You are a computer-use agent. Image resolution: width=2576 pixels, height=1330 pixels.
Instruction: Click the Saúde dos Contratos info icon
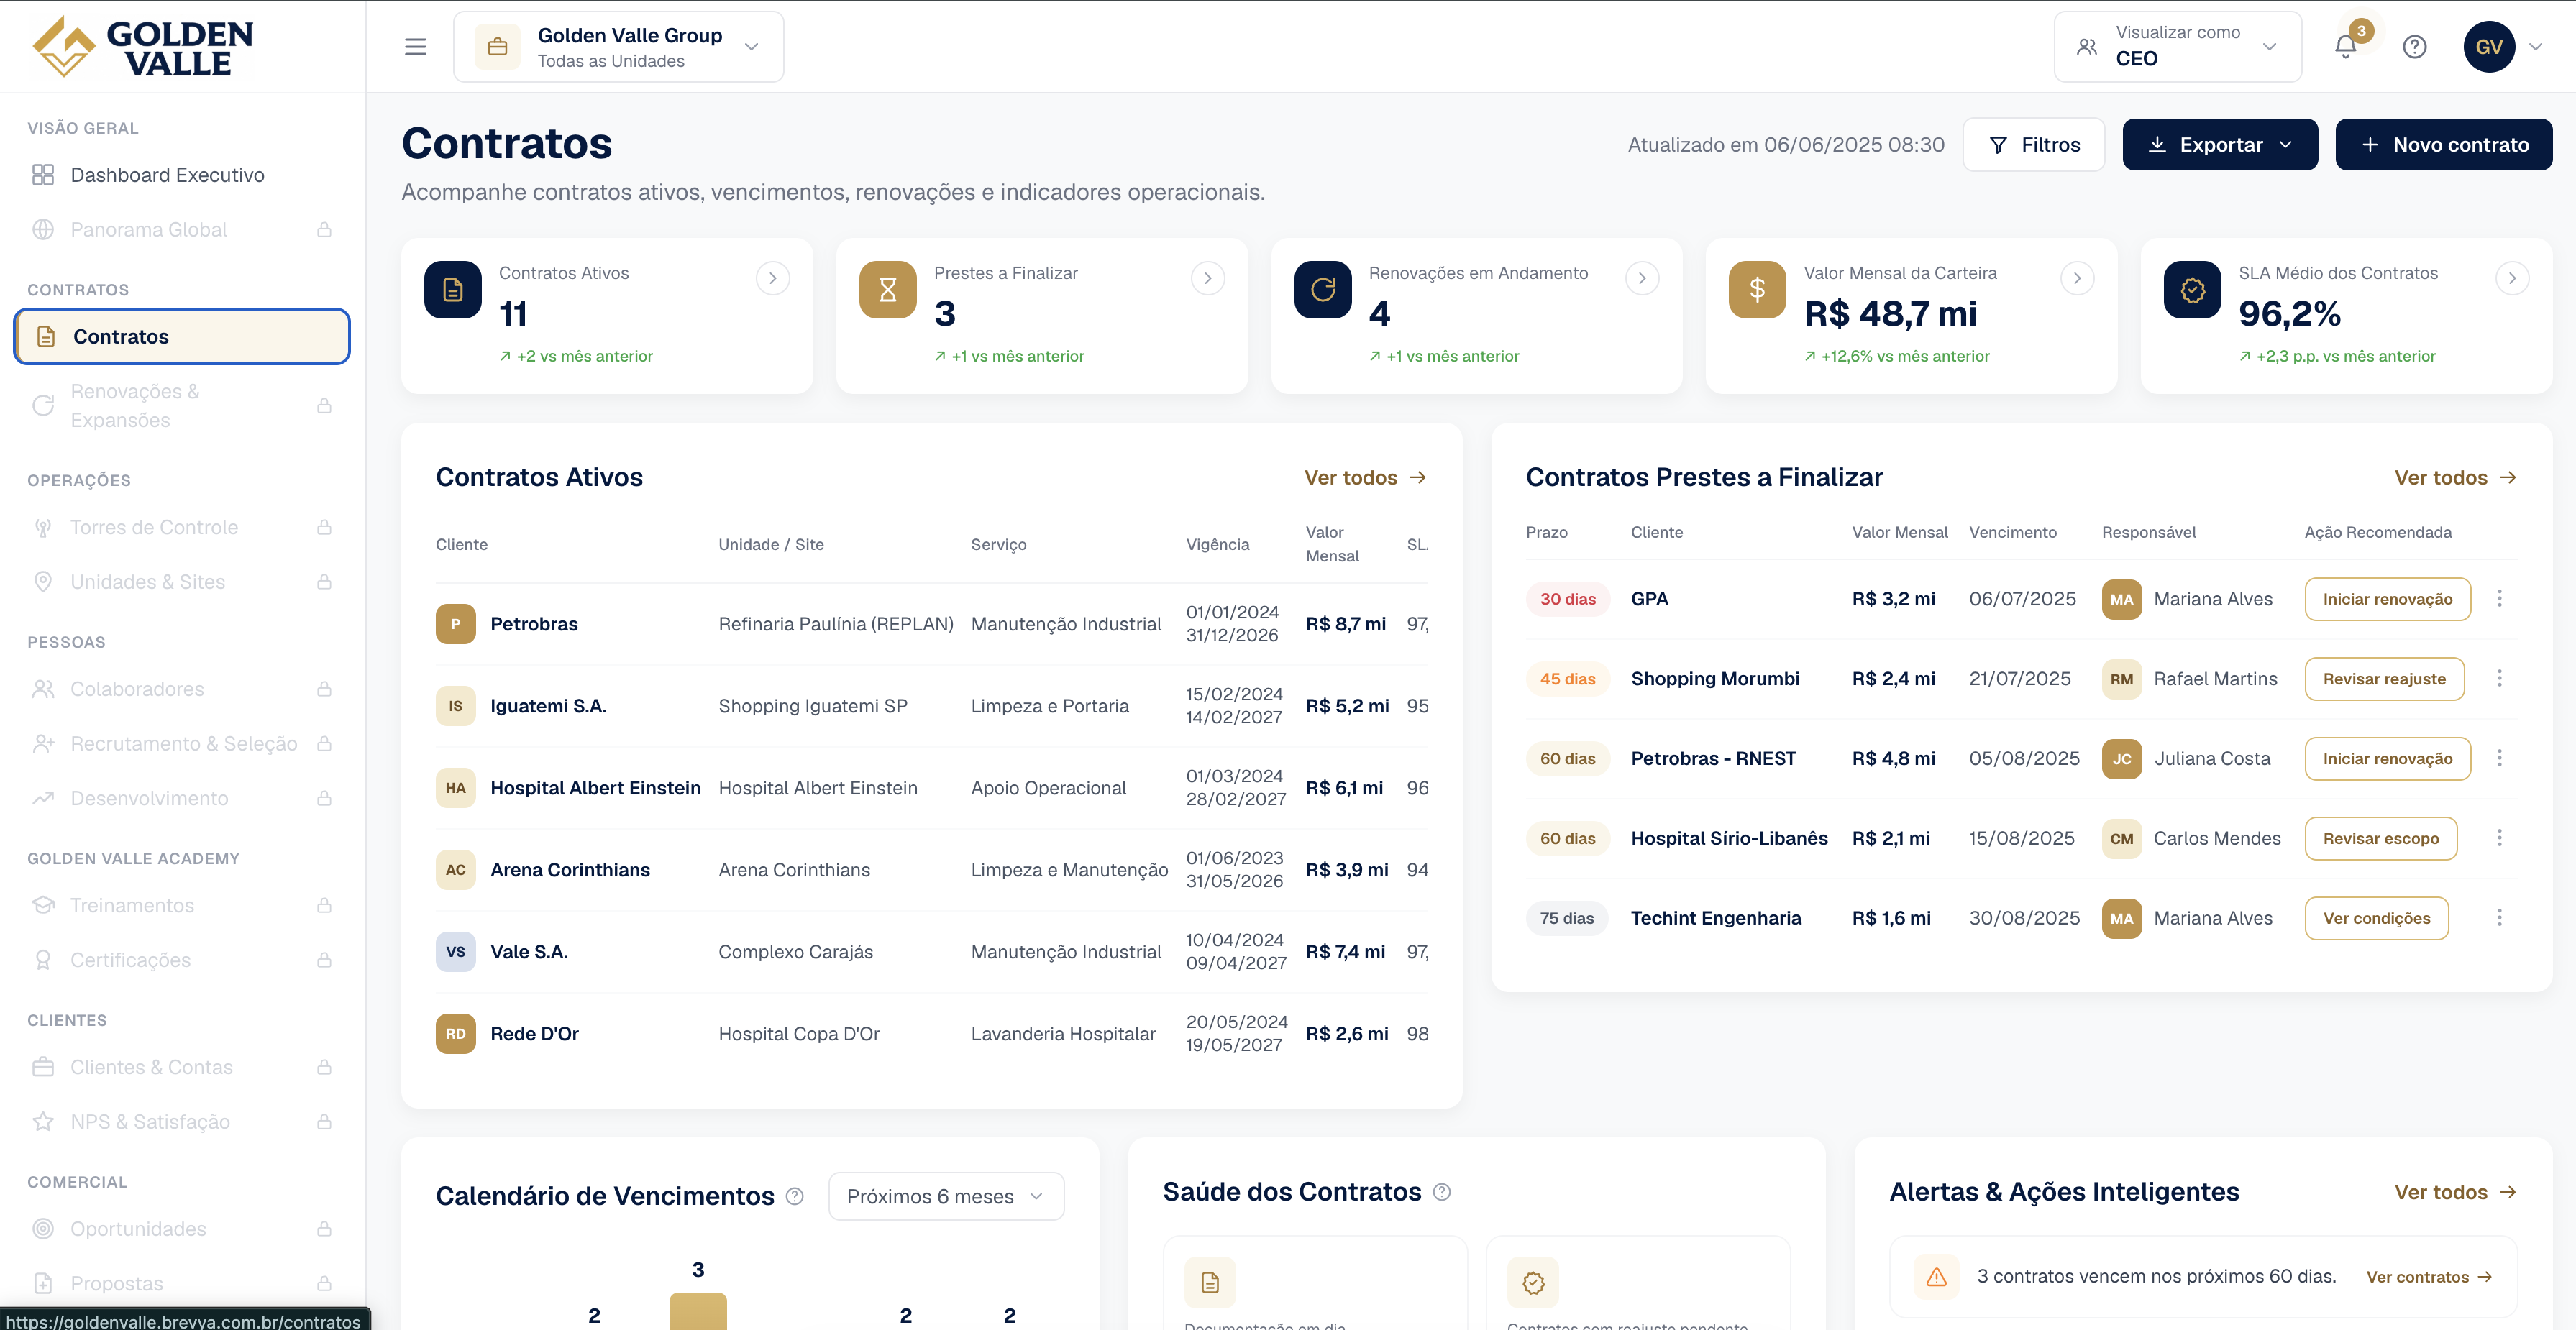click(x=1441, y=1192)
